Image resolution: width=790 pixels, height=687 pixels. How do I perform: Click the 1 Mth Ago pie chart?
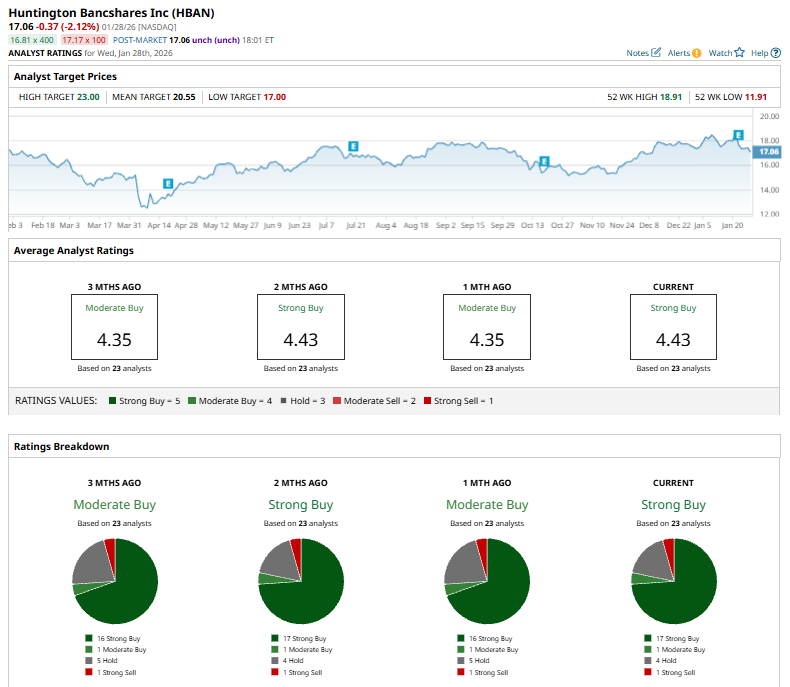coord(487,581)
